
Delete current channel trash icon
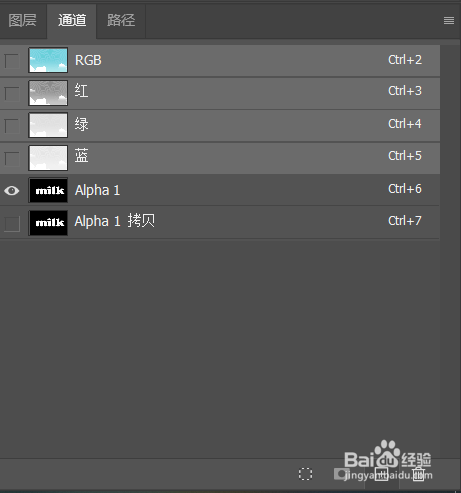pyautogui.click(x=419, y=474)
